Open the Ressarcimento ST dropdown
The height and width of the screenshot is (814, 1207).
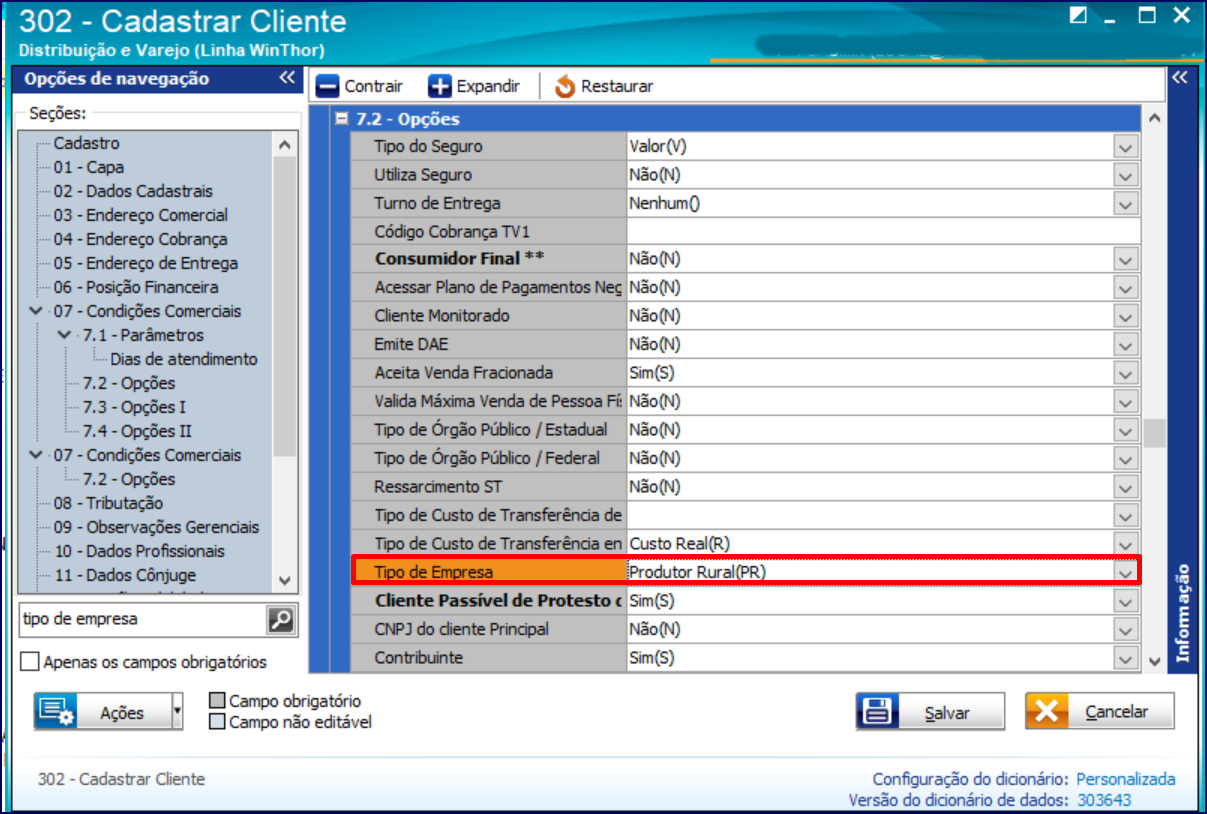coord(1127,487)
